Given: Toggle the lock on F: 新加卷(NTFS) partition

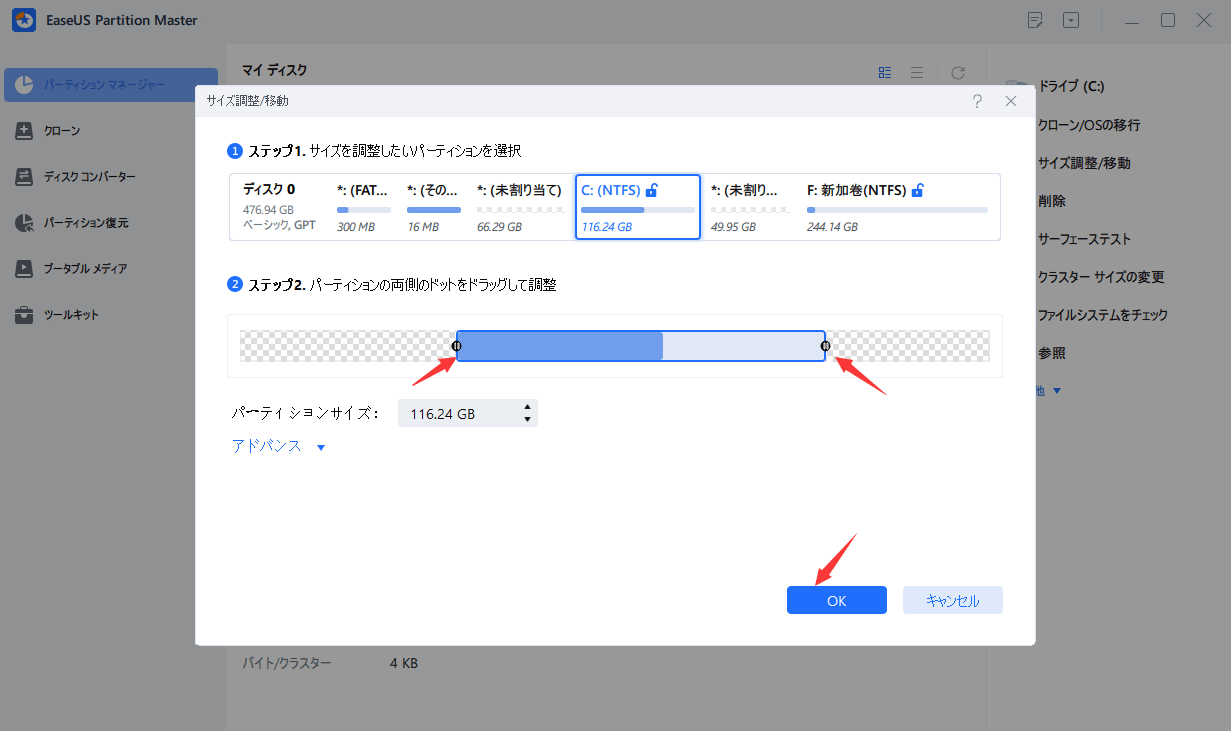Looking at the screenshot, I should pos(917,189).
